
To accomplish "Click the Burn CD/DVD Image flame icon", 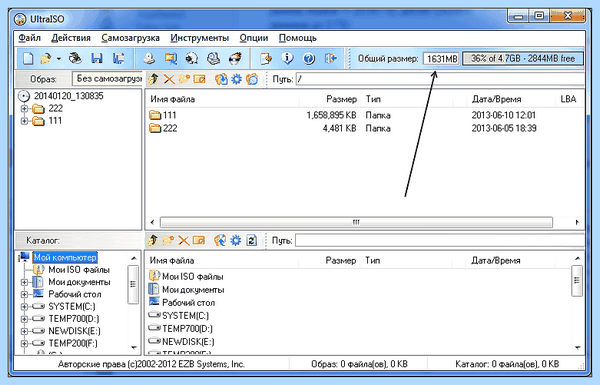I will point(235,59).
